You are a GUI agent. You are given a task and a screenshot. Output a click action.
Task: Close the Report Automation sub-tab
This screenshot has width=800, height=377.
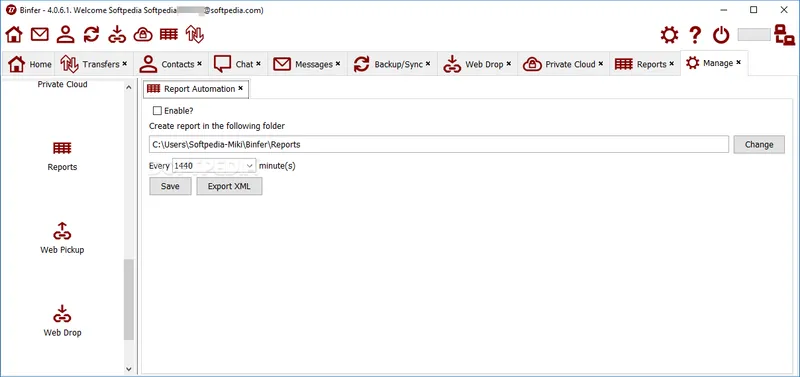pyautogui.click(x=240, y=88)
